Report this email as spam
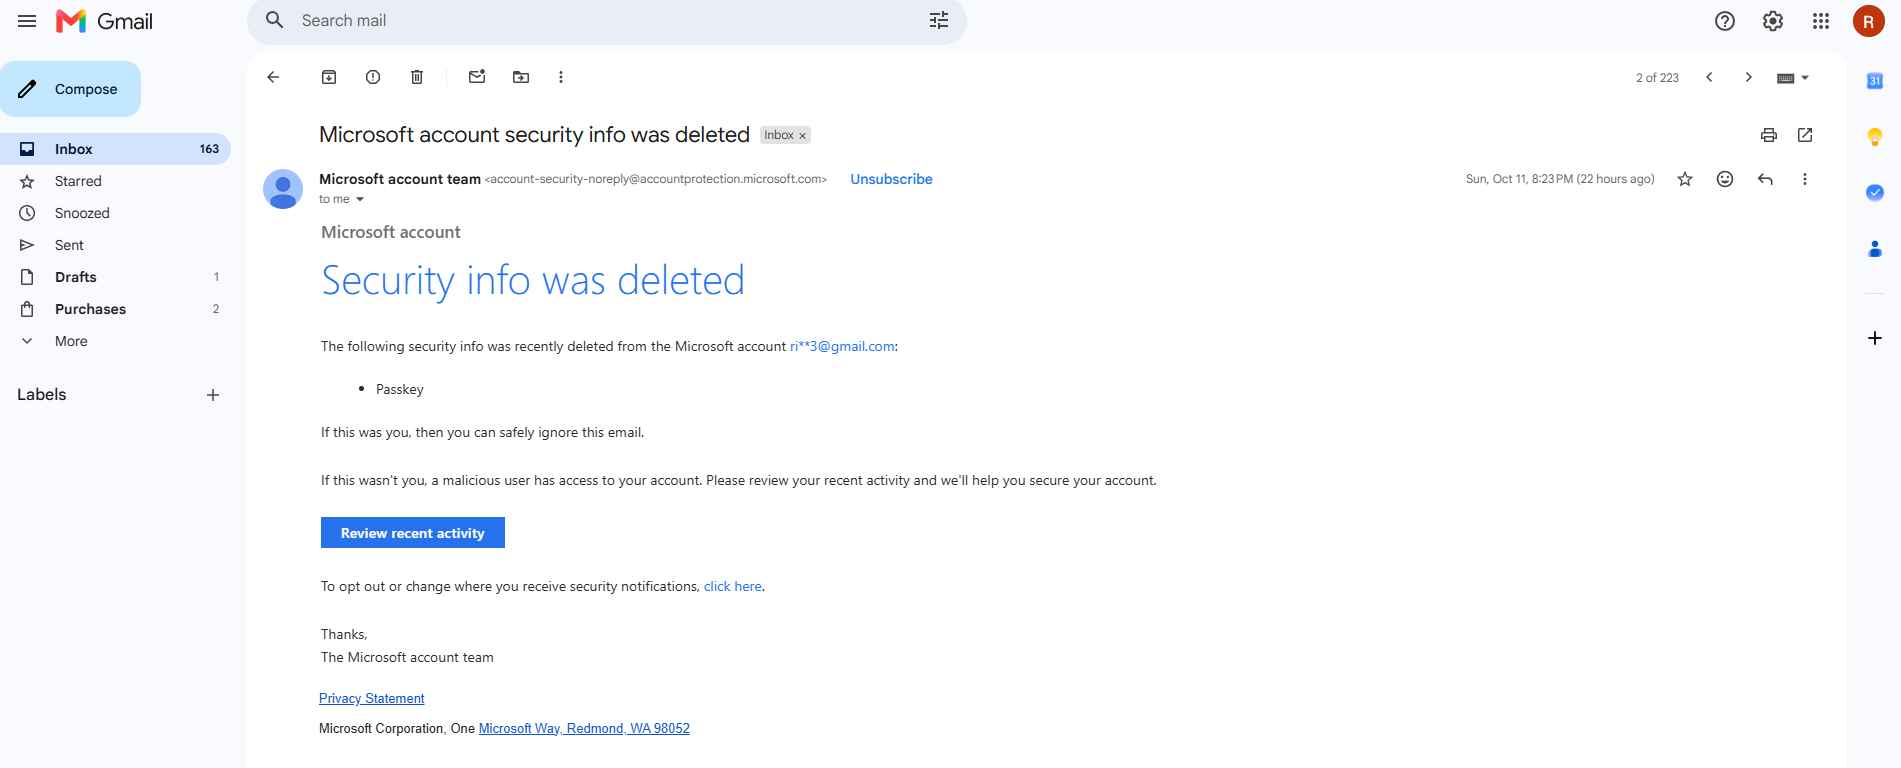 pos(373,77)
